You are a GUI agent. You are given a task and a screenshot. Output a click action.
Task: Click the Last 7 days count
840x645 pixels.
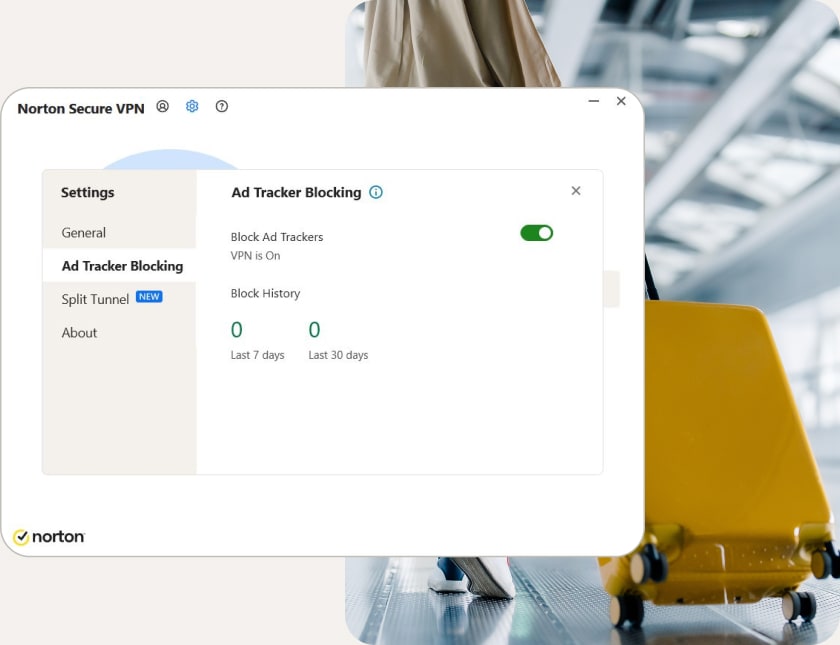coord(236,329)
